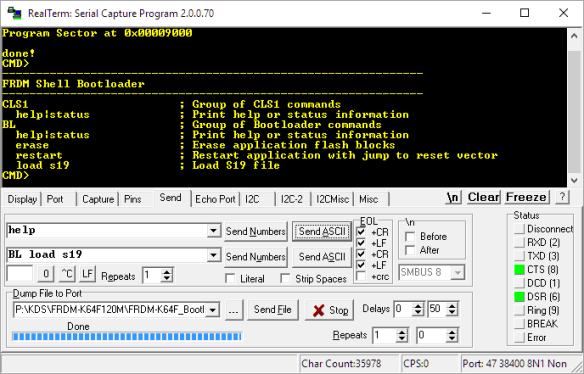Click the terminal scrollbar up arrow
This screenshot has width=584, height=374.
pyautogui.click(x=574, y=35)
